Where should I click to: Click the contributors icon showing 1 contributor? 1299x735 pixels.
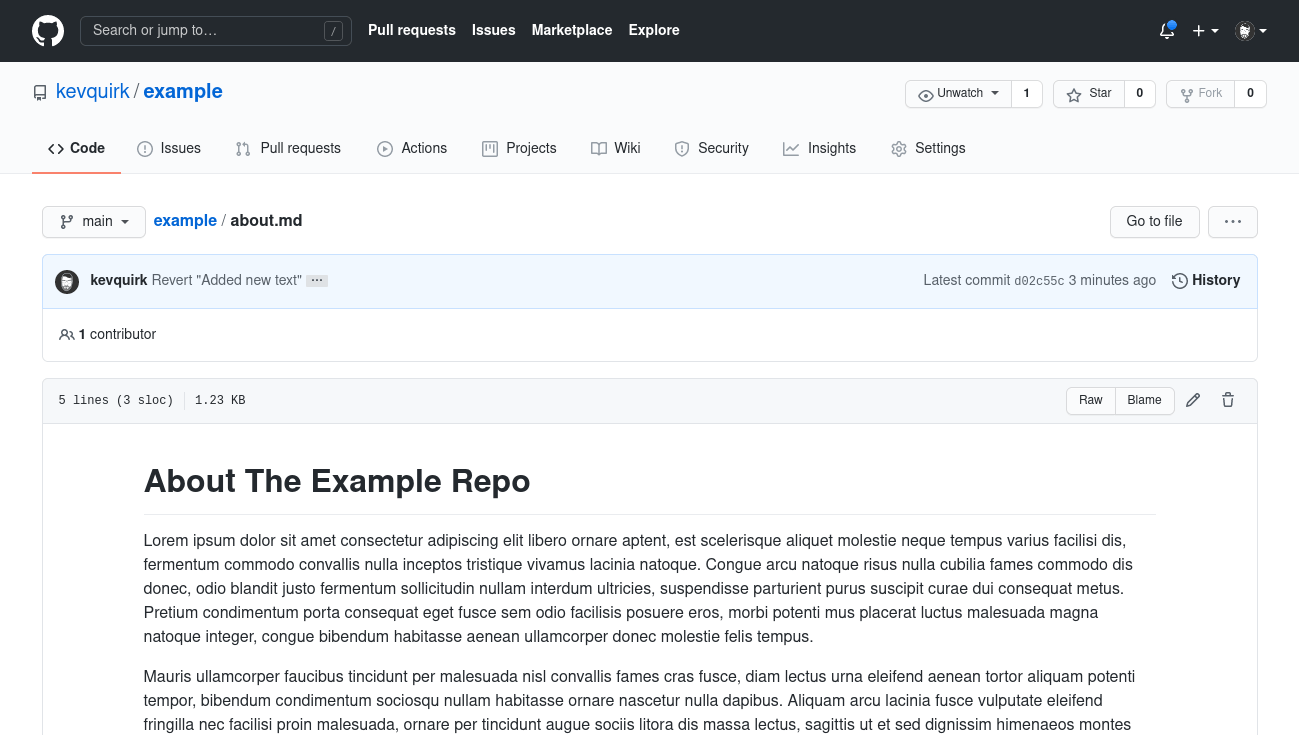[66, 334]
